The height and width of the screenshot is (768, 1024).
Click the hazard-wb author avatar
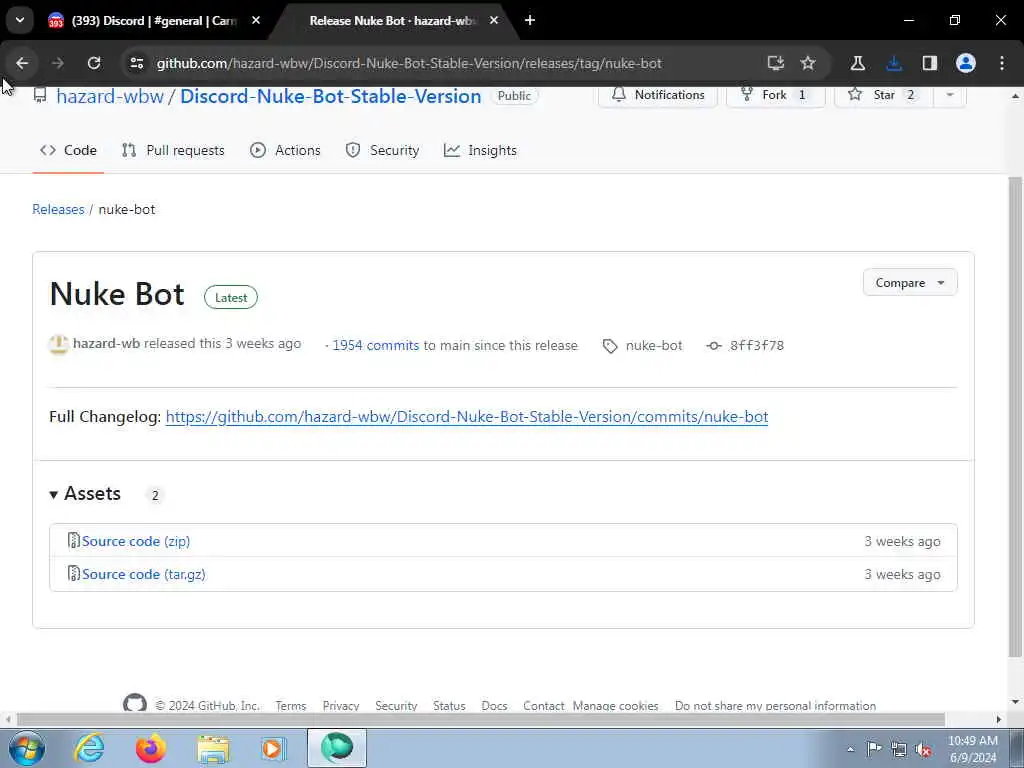tap(59, 344)
